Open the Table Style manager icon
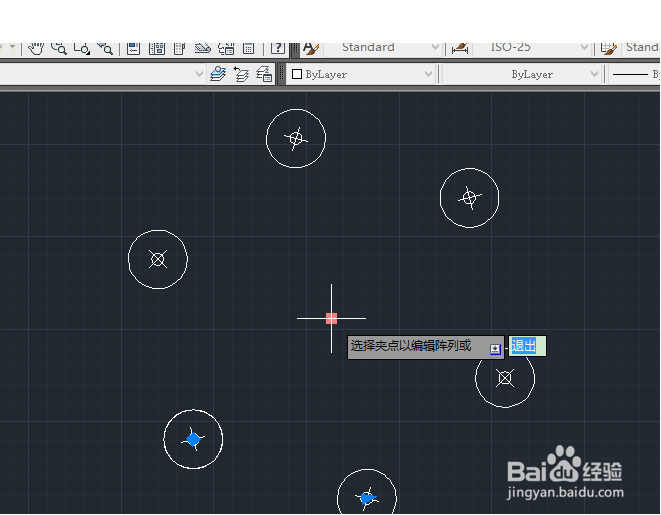 [x=608, y=49]
